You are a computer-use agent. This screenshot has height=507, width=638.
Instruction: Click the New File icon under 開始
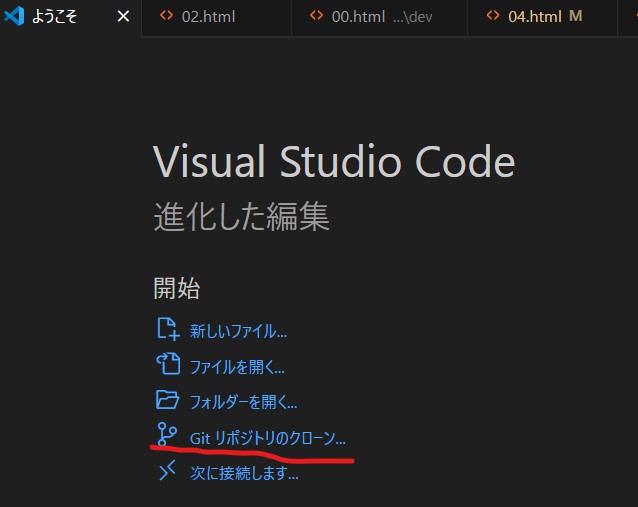pos(167,329)
